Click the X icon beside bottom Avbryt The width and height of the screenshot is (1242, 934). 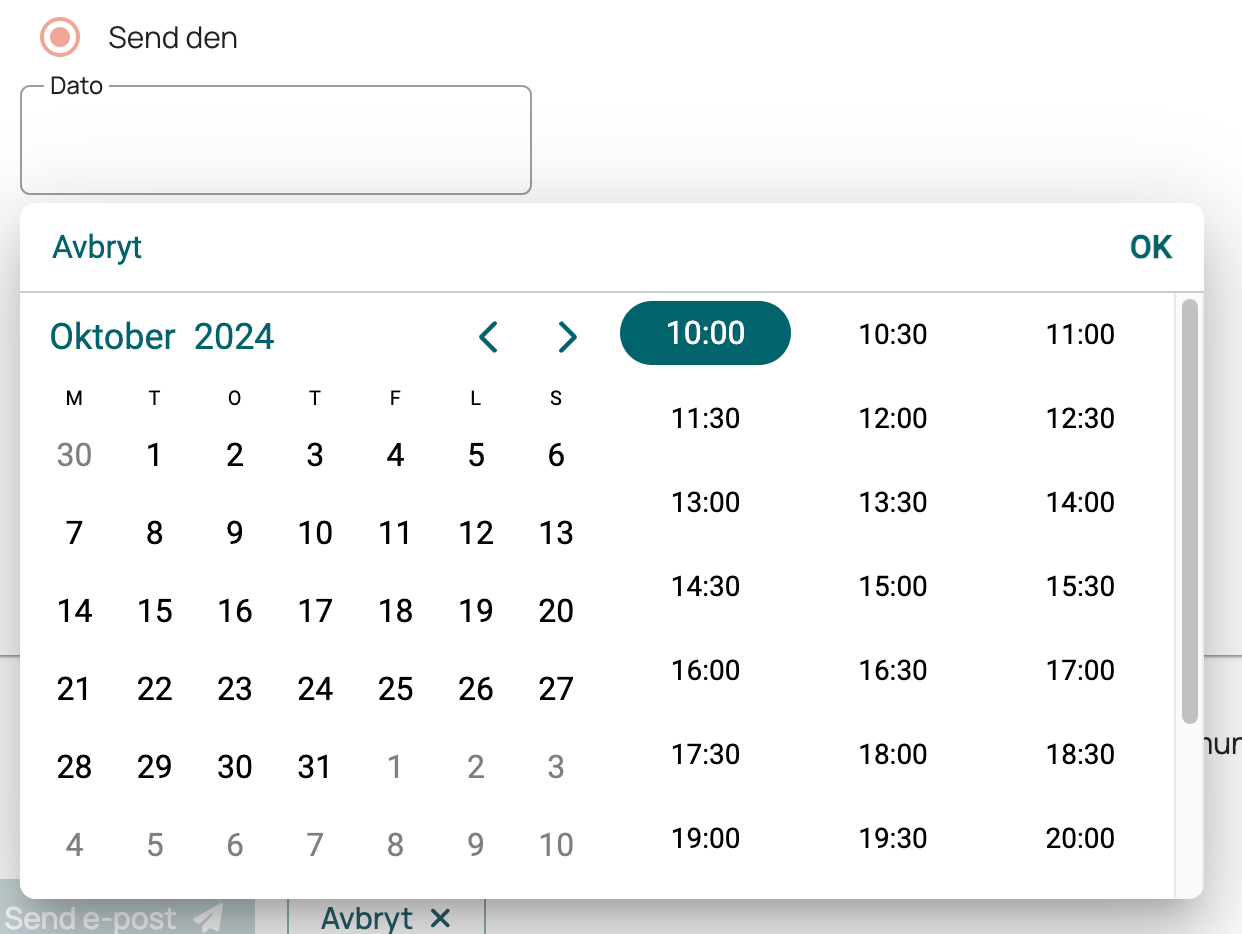point(440,917)
